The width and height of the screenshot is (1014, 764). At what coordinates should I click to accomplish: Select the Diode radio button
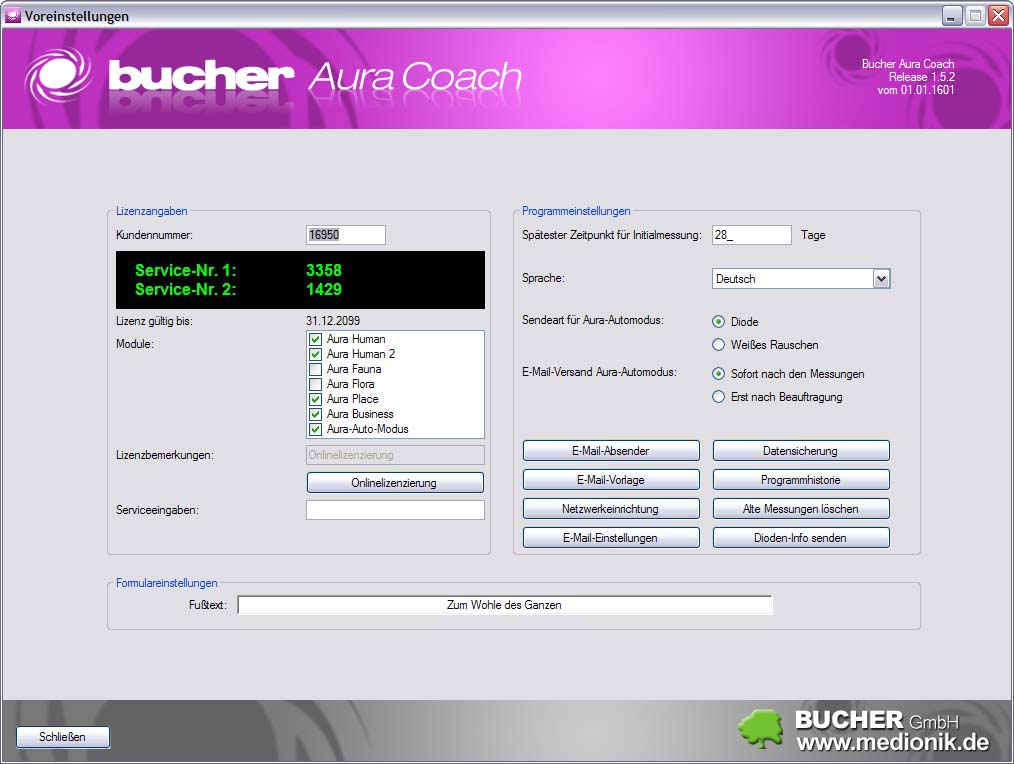718,322
